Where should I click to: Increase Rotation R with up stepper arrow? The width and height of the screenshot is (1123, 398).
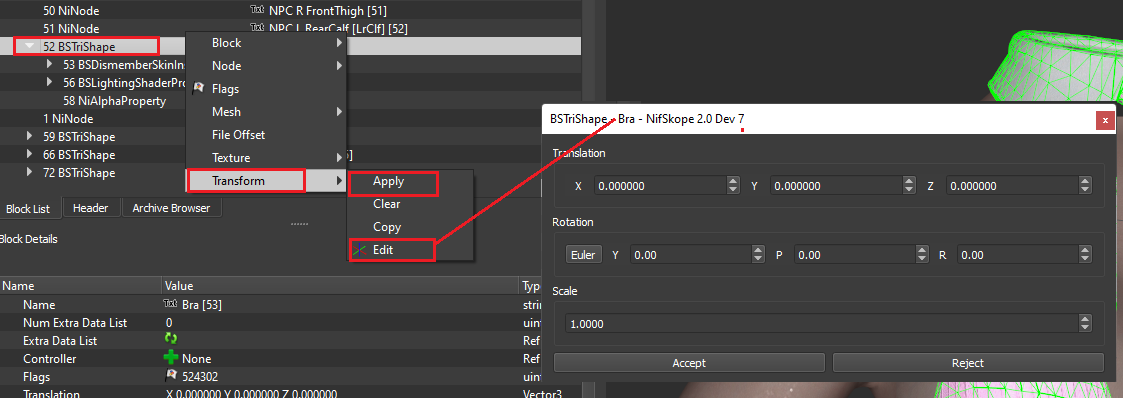click(x=1086, y=251)
